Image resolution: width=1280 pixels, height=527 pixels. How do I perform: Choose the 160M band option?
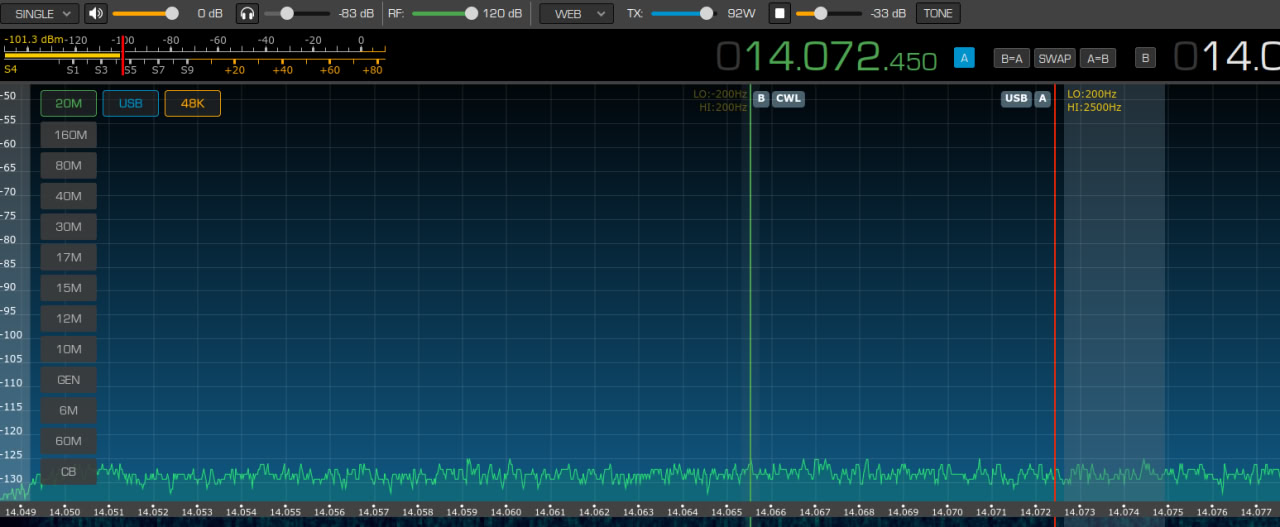pyautogui.click(x=68, y=135)
